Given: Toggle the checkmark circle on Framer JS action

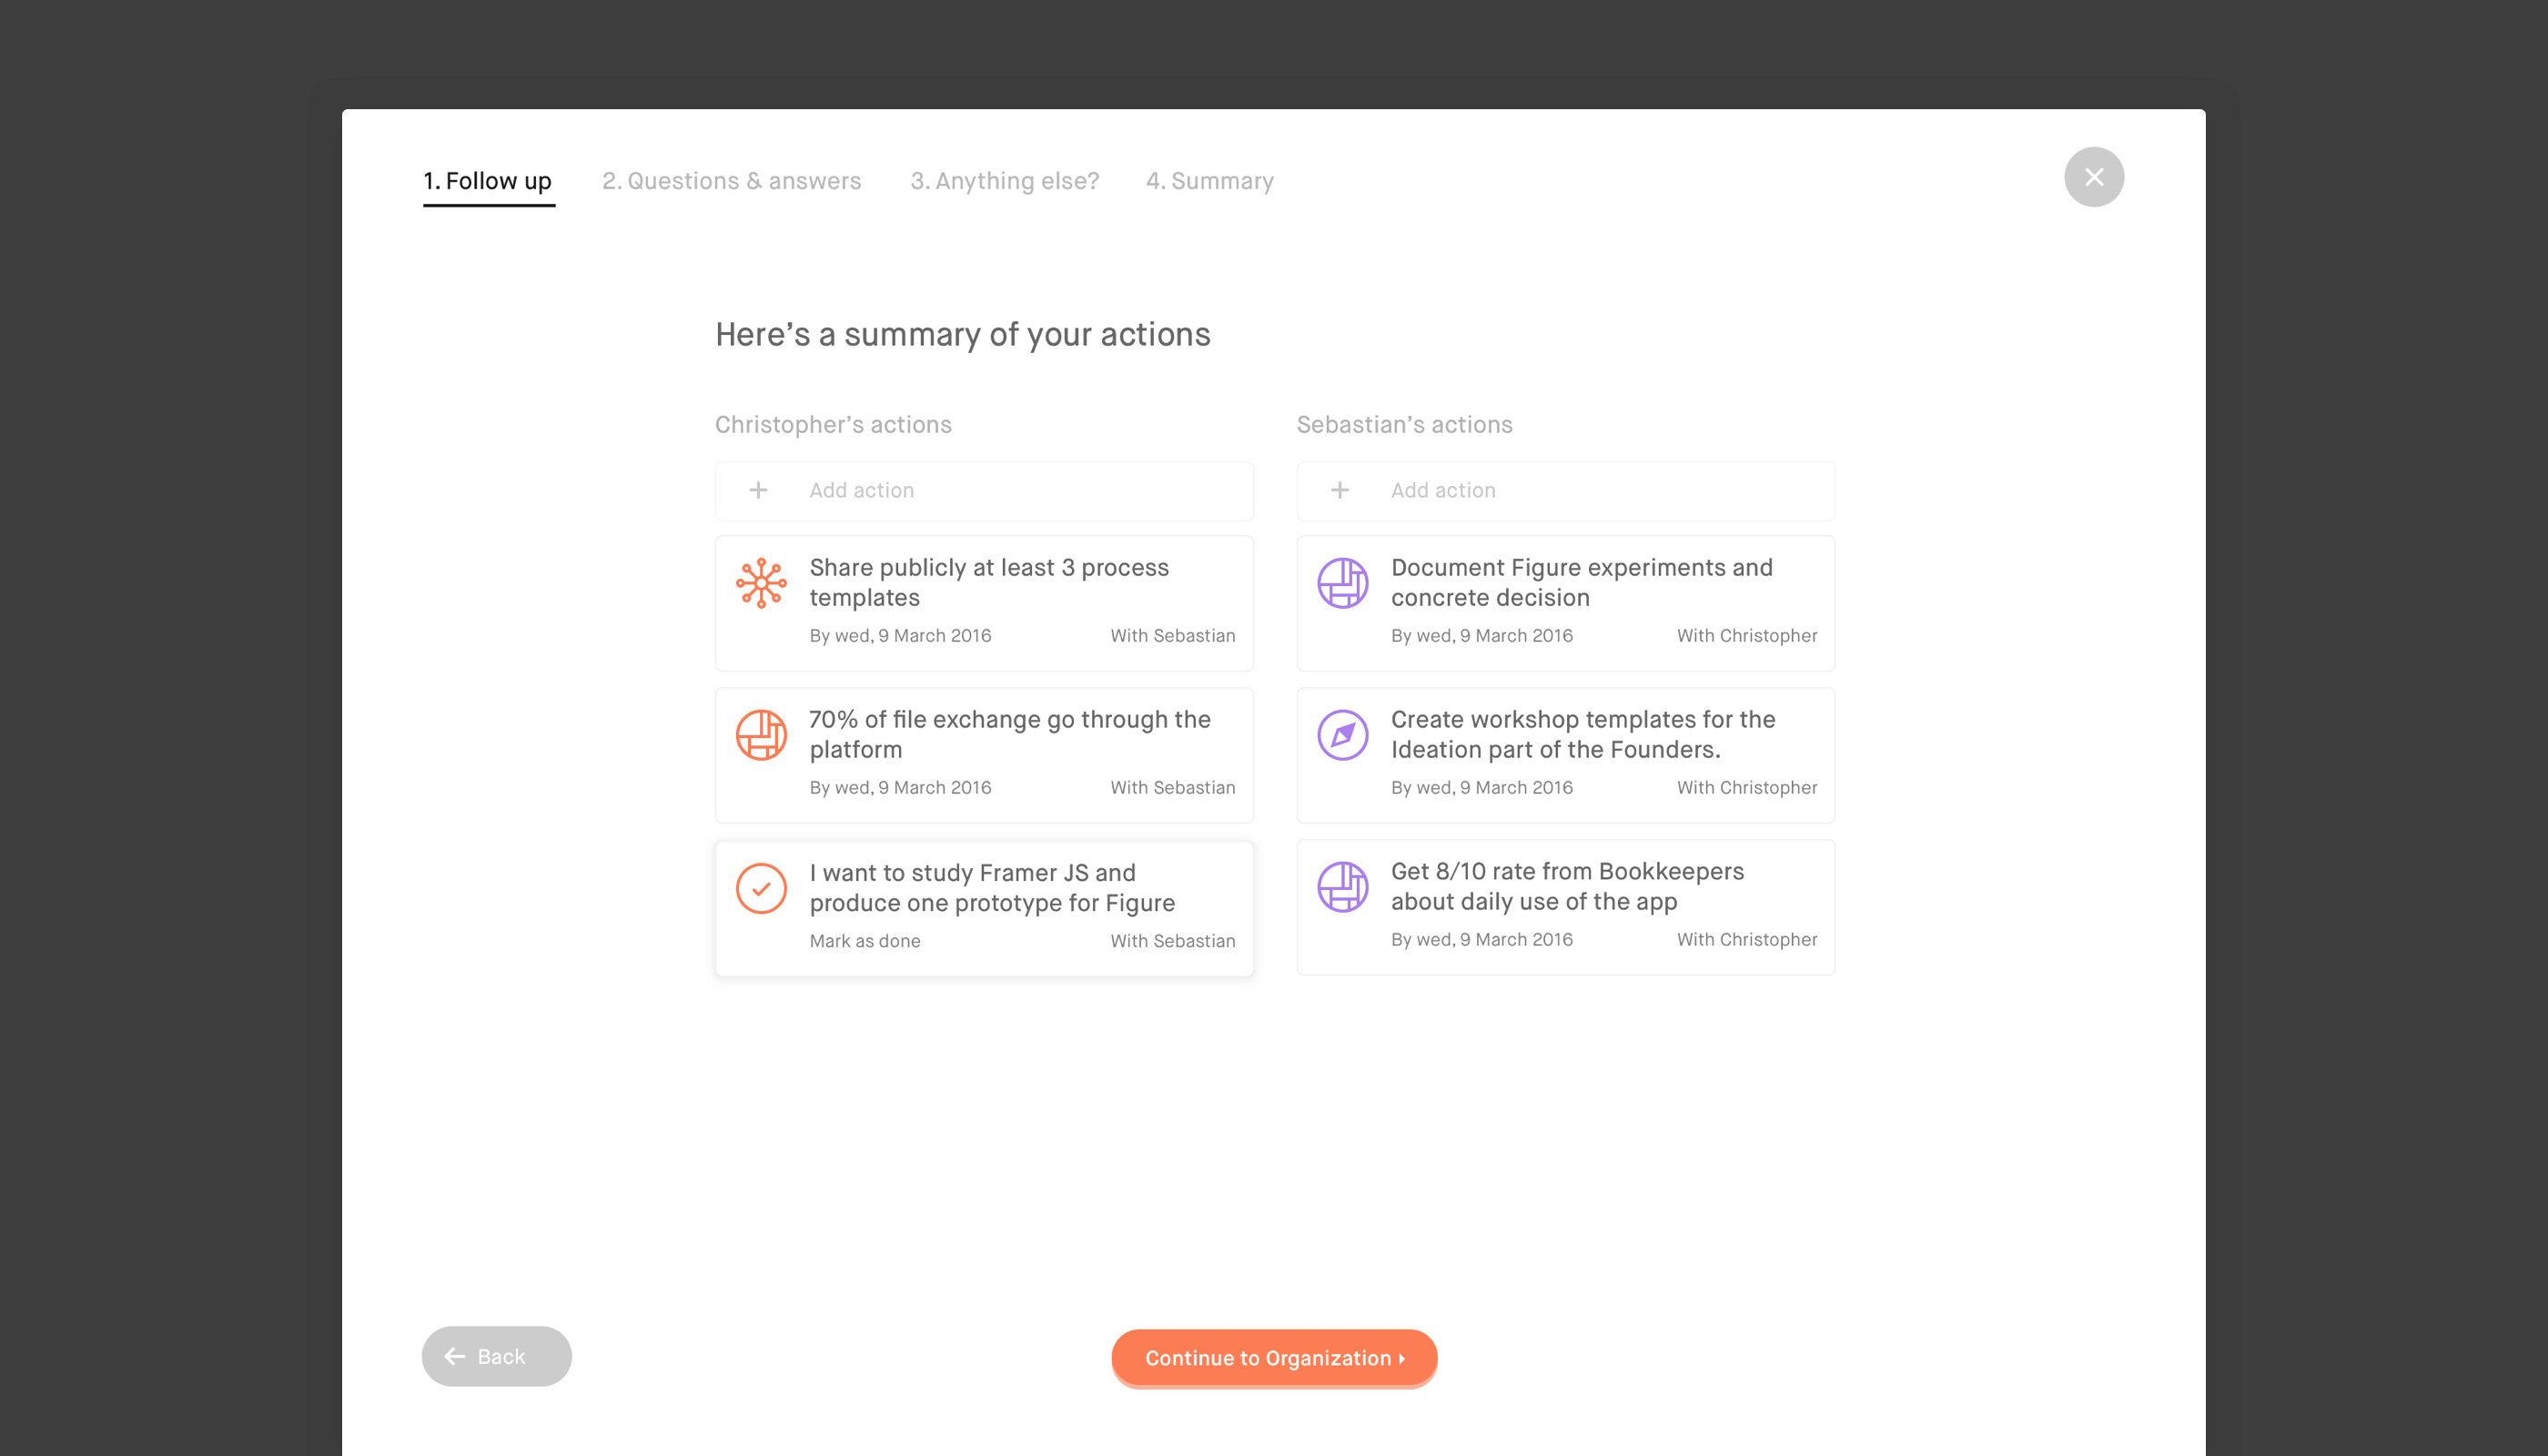Looking at the screenshot, I should coord(761,888).
